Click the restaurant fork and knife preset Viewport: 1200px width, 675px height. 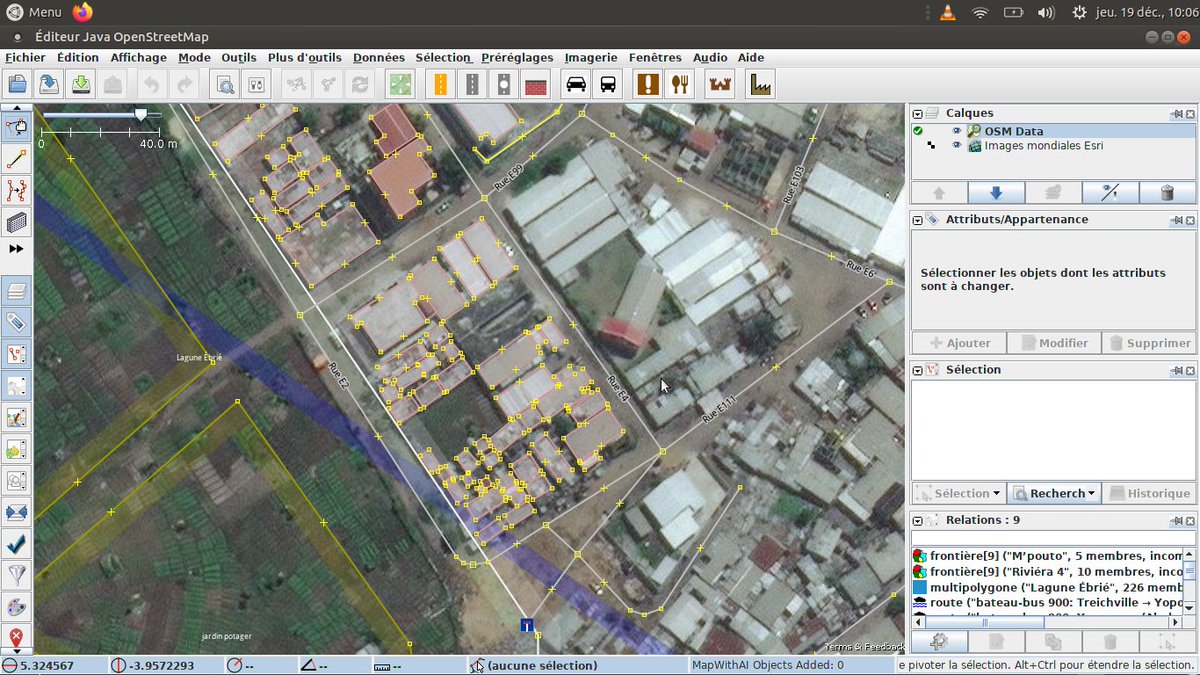tap(681, 85)
